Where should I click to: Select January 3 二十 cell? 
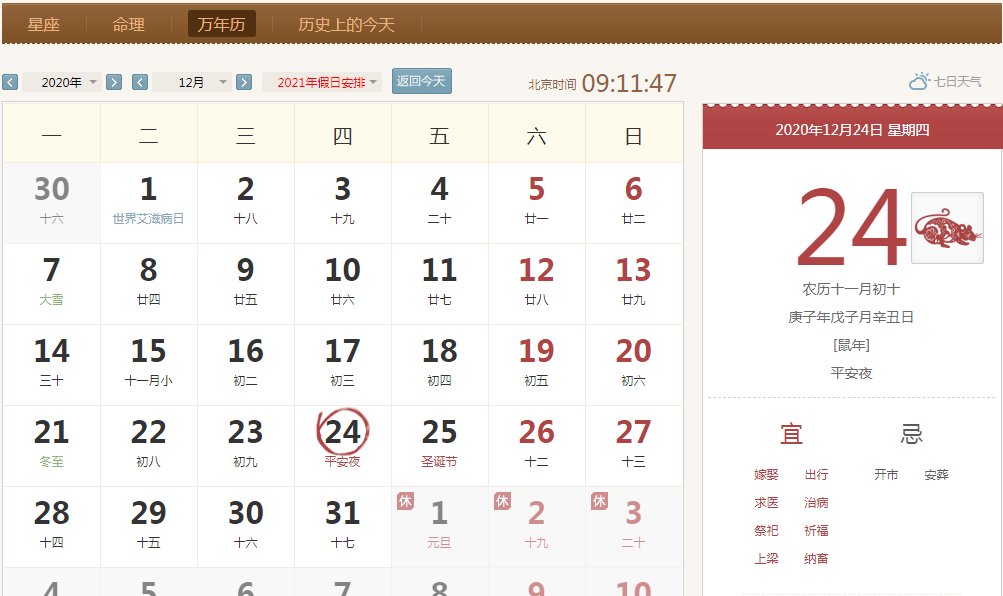tap(634, 527)
